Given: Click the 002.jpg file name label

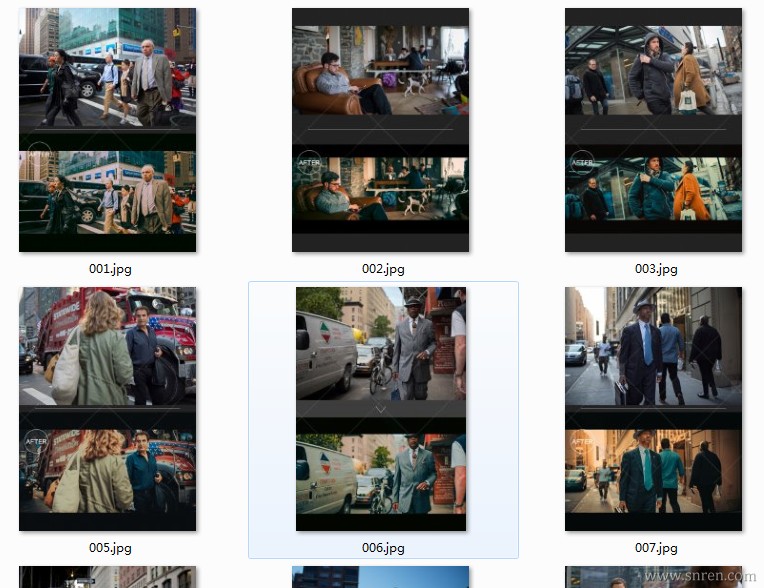Looking at the screenshot, I should [383, 269].
